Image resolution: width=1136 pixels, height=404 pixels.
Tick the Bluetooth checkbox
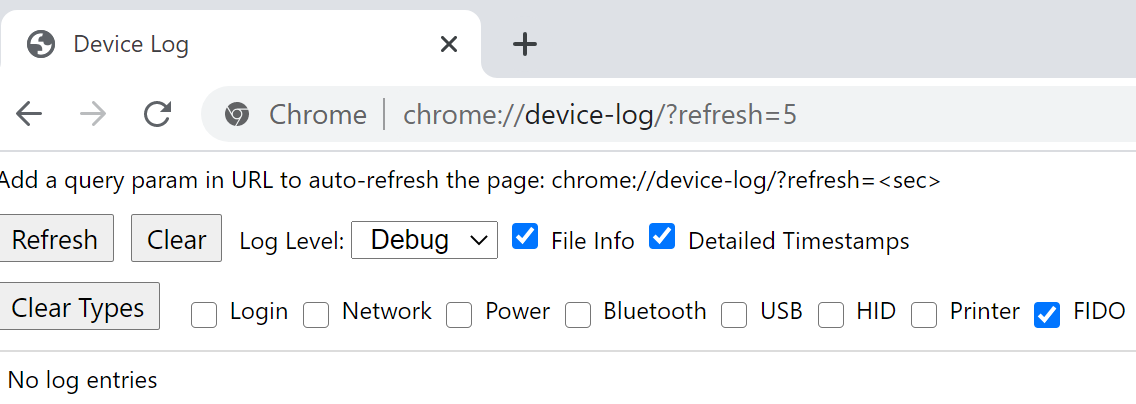pos(577,315)
